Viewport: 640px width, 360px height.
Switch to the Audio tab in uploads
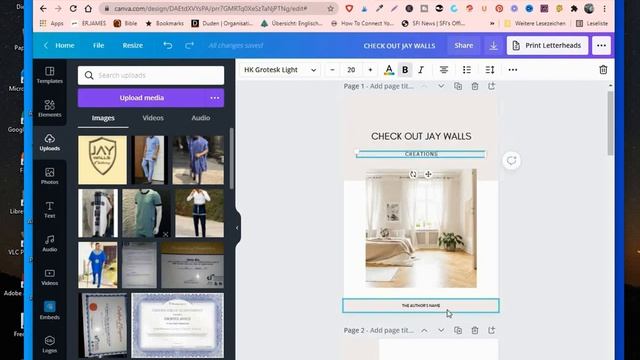pyautogui.click(x=201, y=118)
